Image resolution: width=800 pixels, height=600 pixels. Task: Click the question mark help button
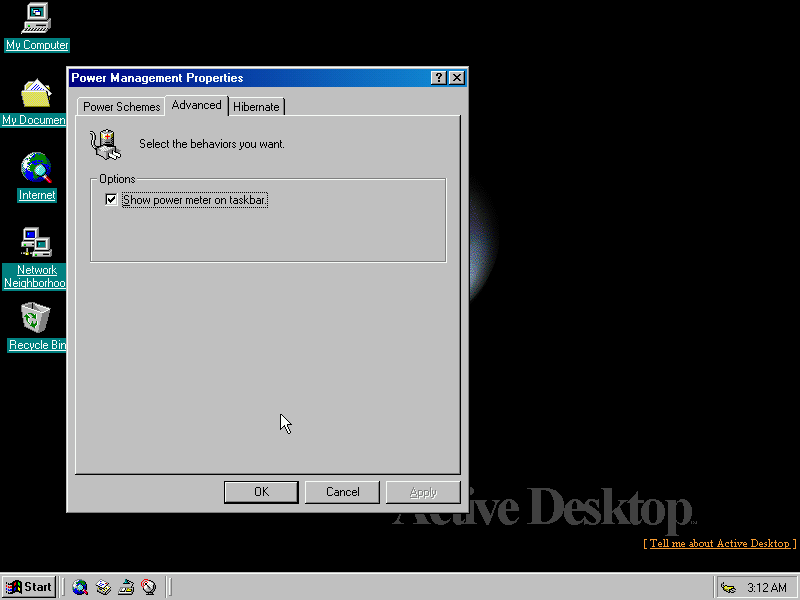439,78
